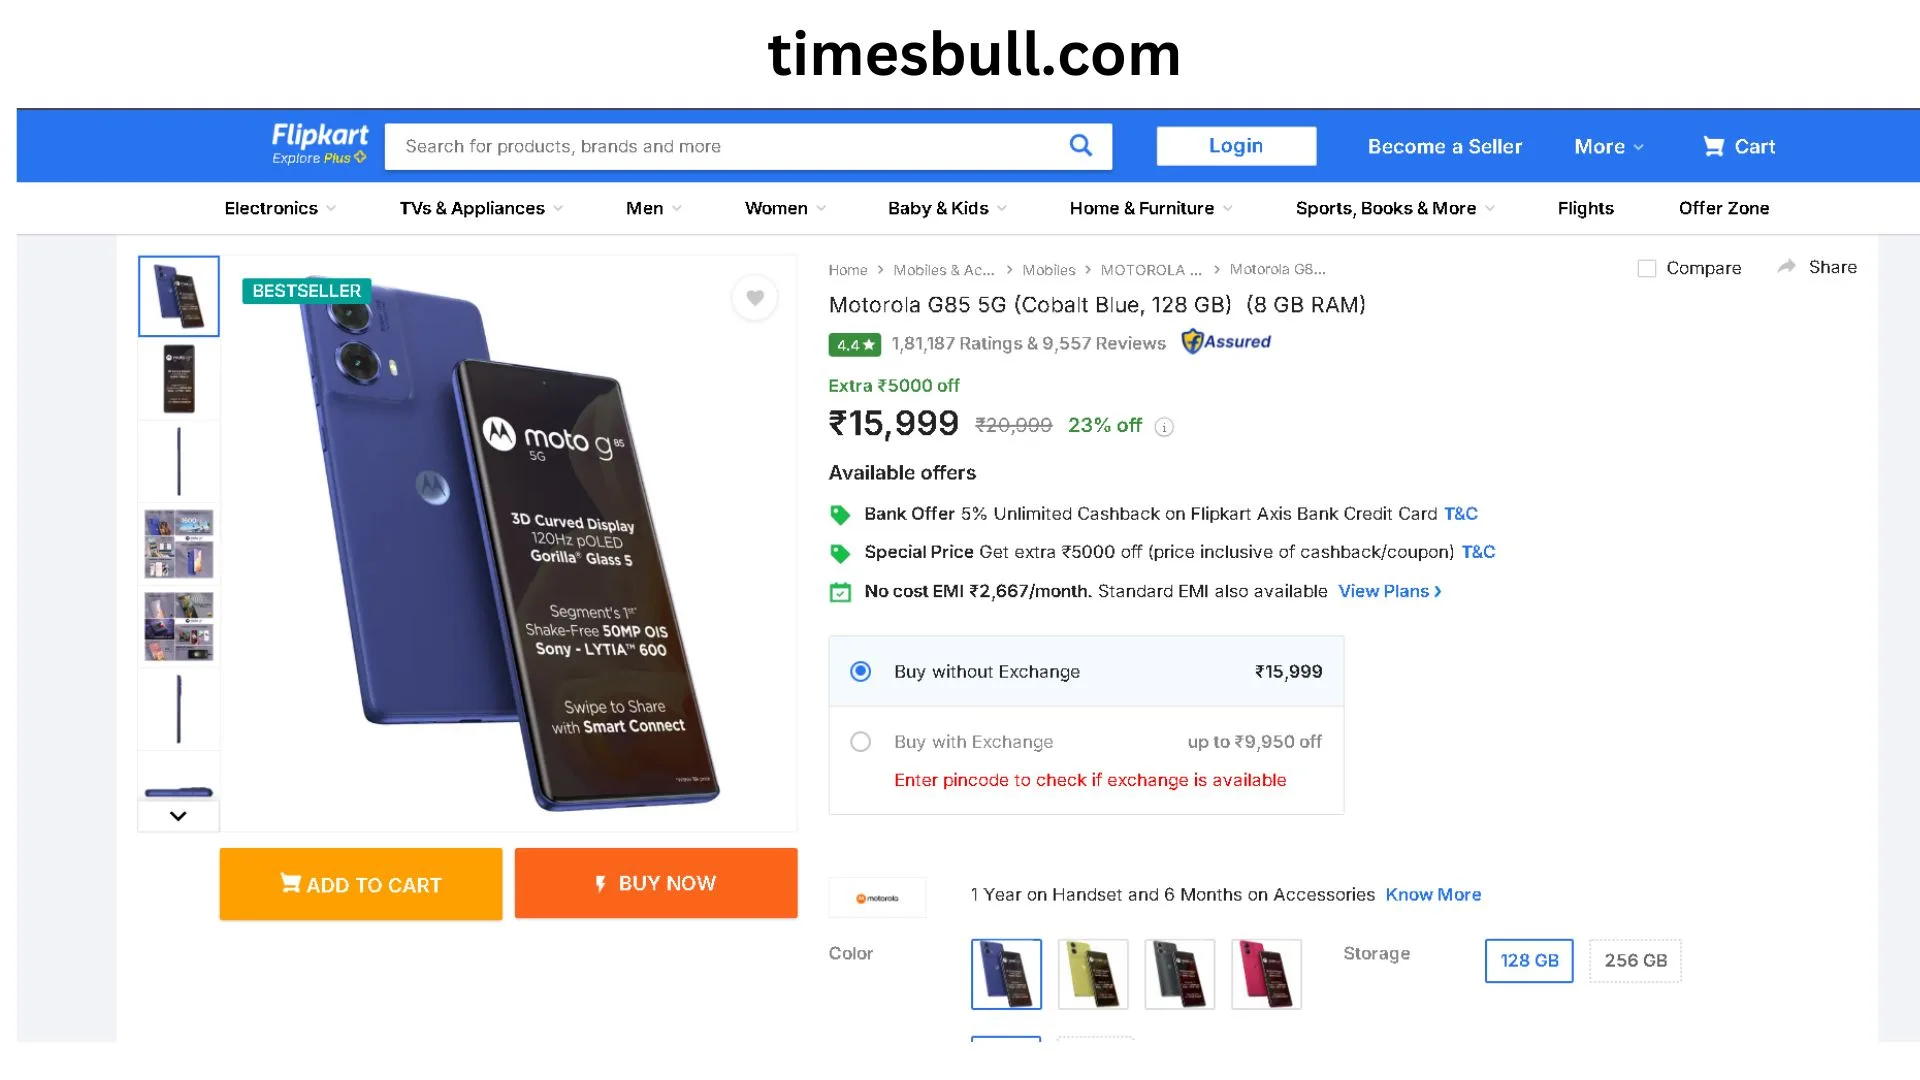Tick the Compare checkbox
The image size is (1920, 1080).
1646,268
